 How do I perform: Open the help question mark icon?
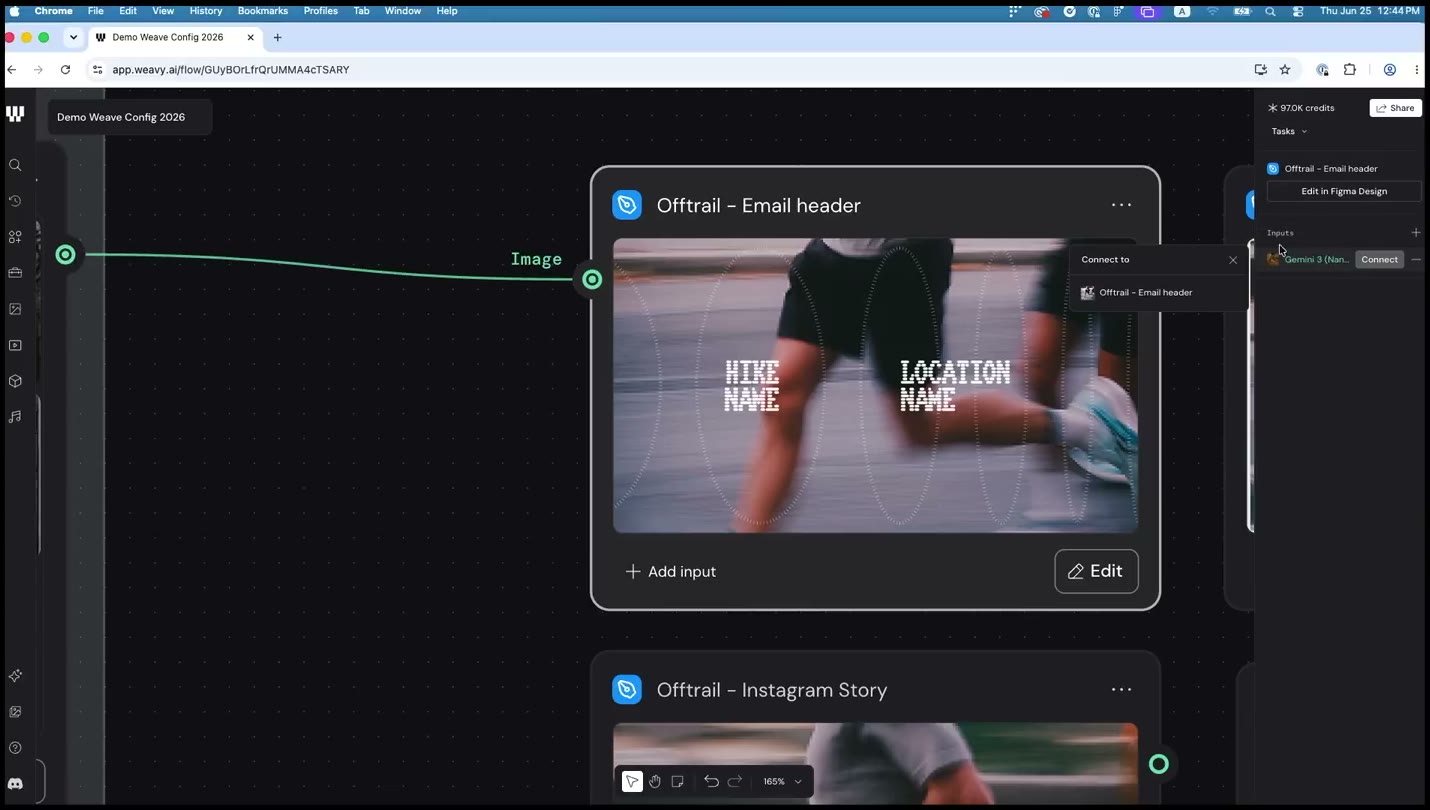pyautogui.click(x=15, y=748)
